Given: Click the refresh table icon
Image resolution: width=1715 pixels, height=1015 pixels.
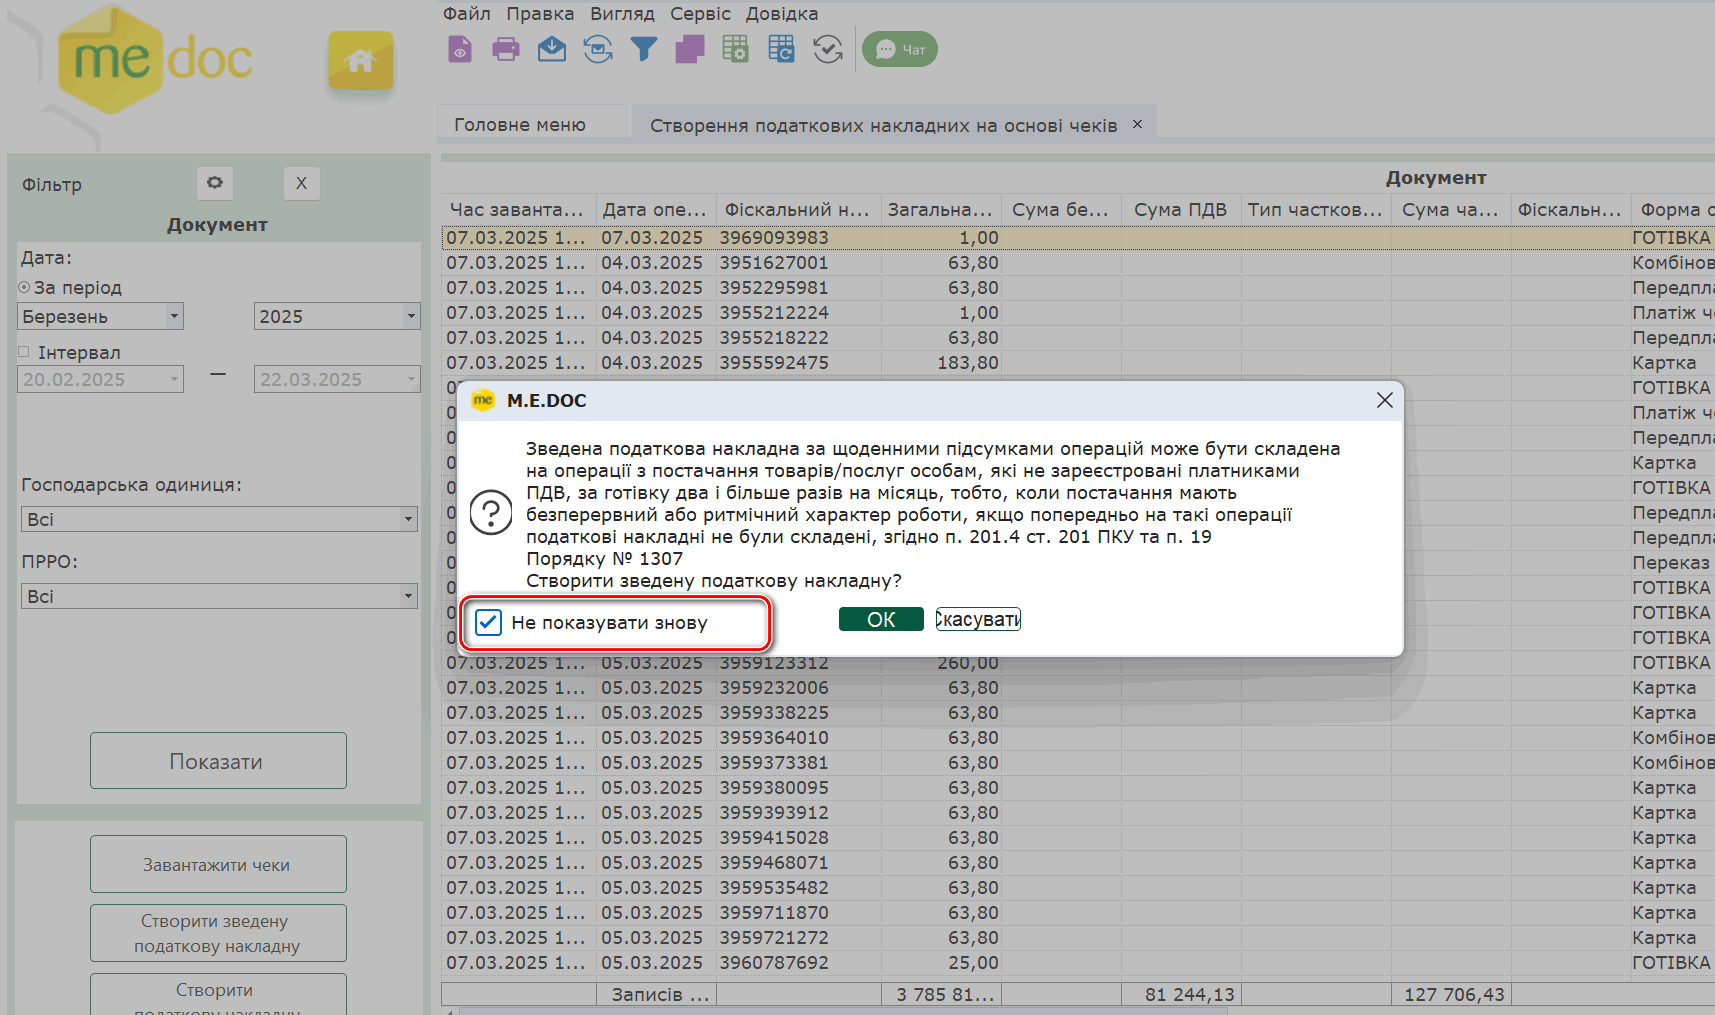Looking at the screenshot, I should click(782, 49).
